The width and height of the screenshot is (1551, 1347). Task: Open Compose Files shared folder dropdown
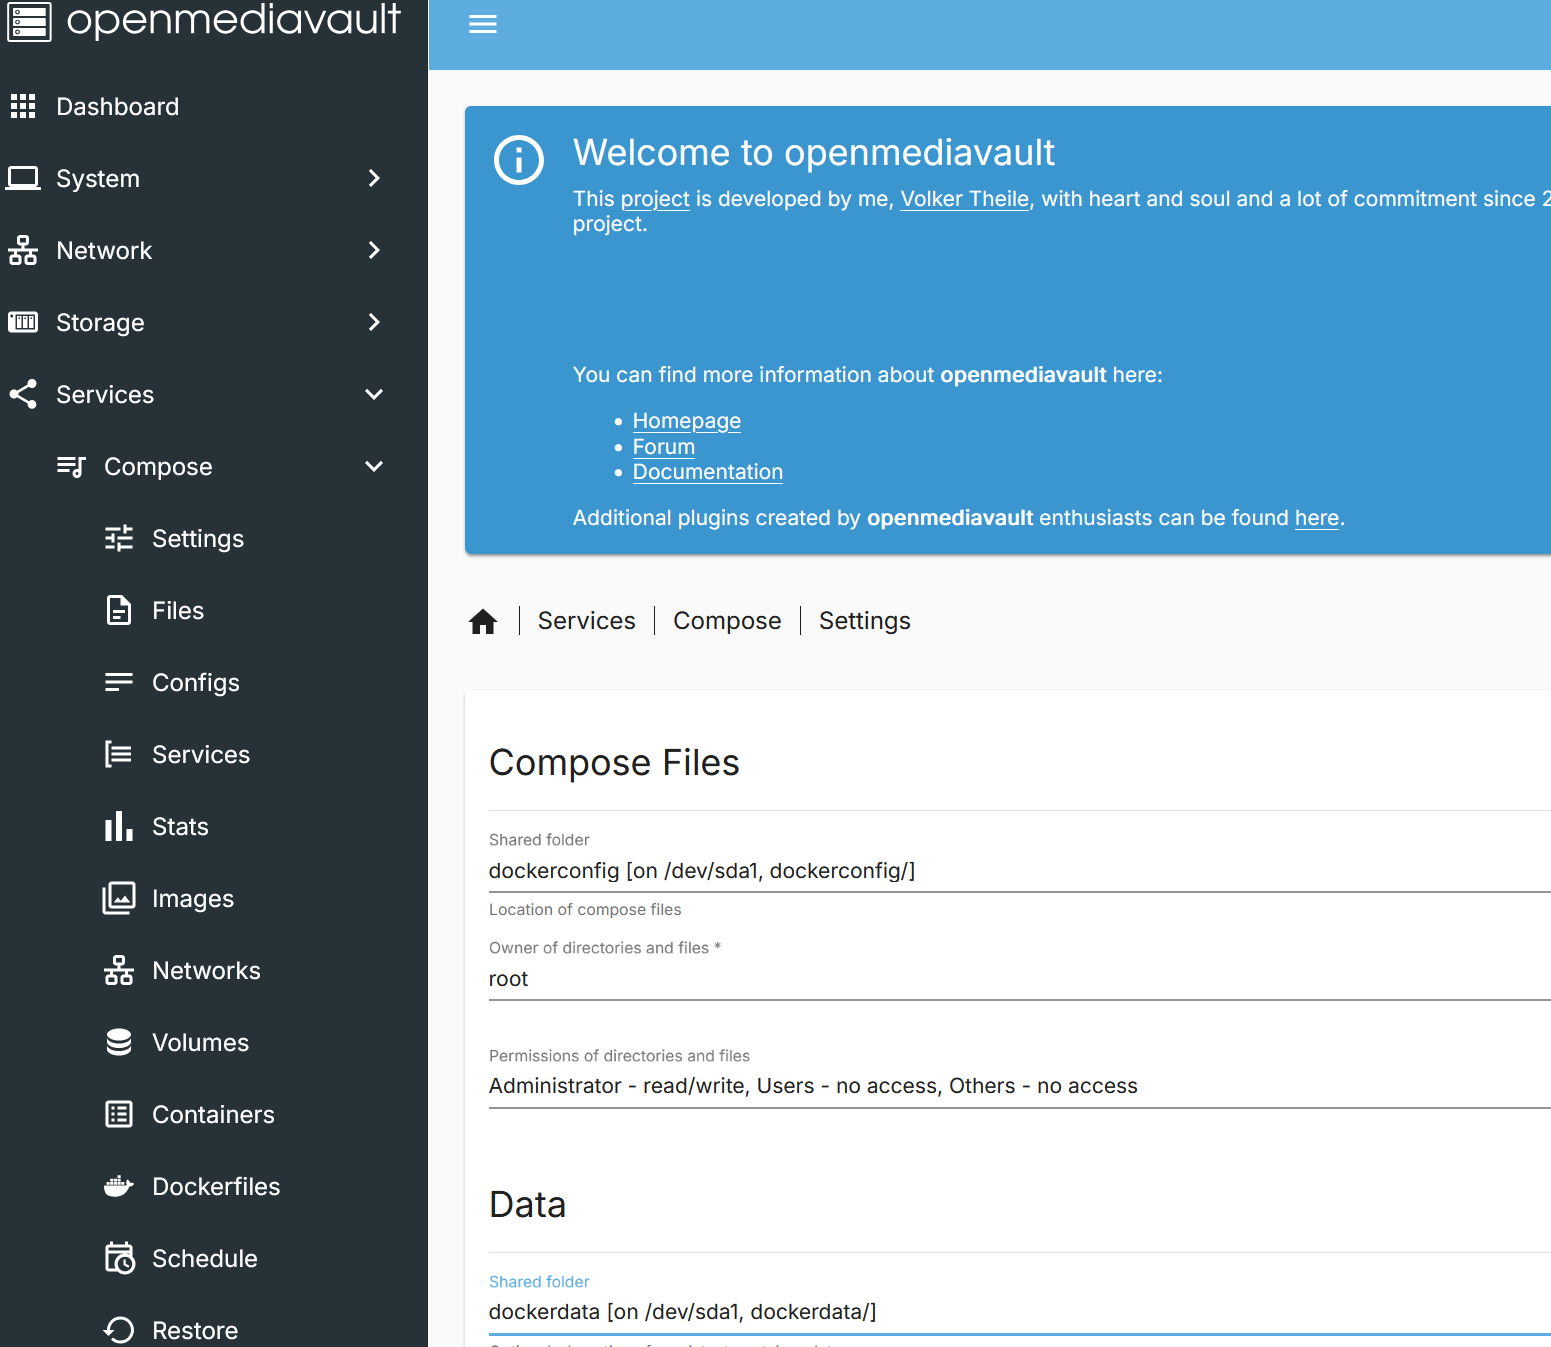[1020, 870]
